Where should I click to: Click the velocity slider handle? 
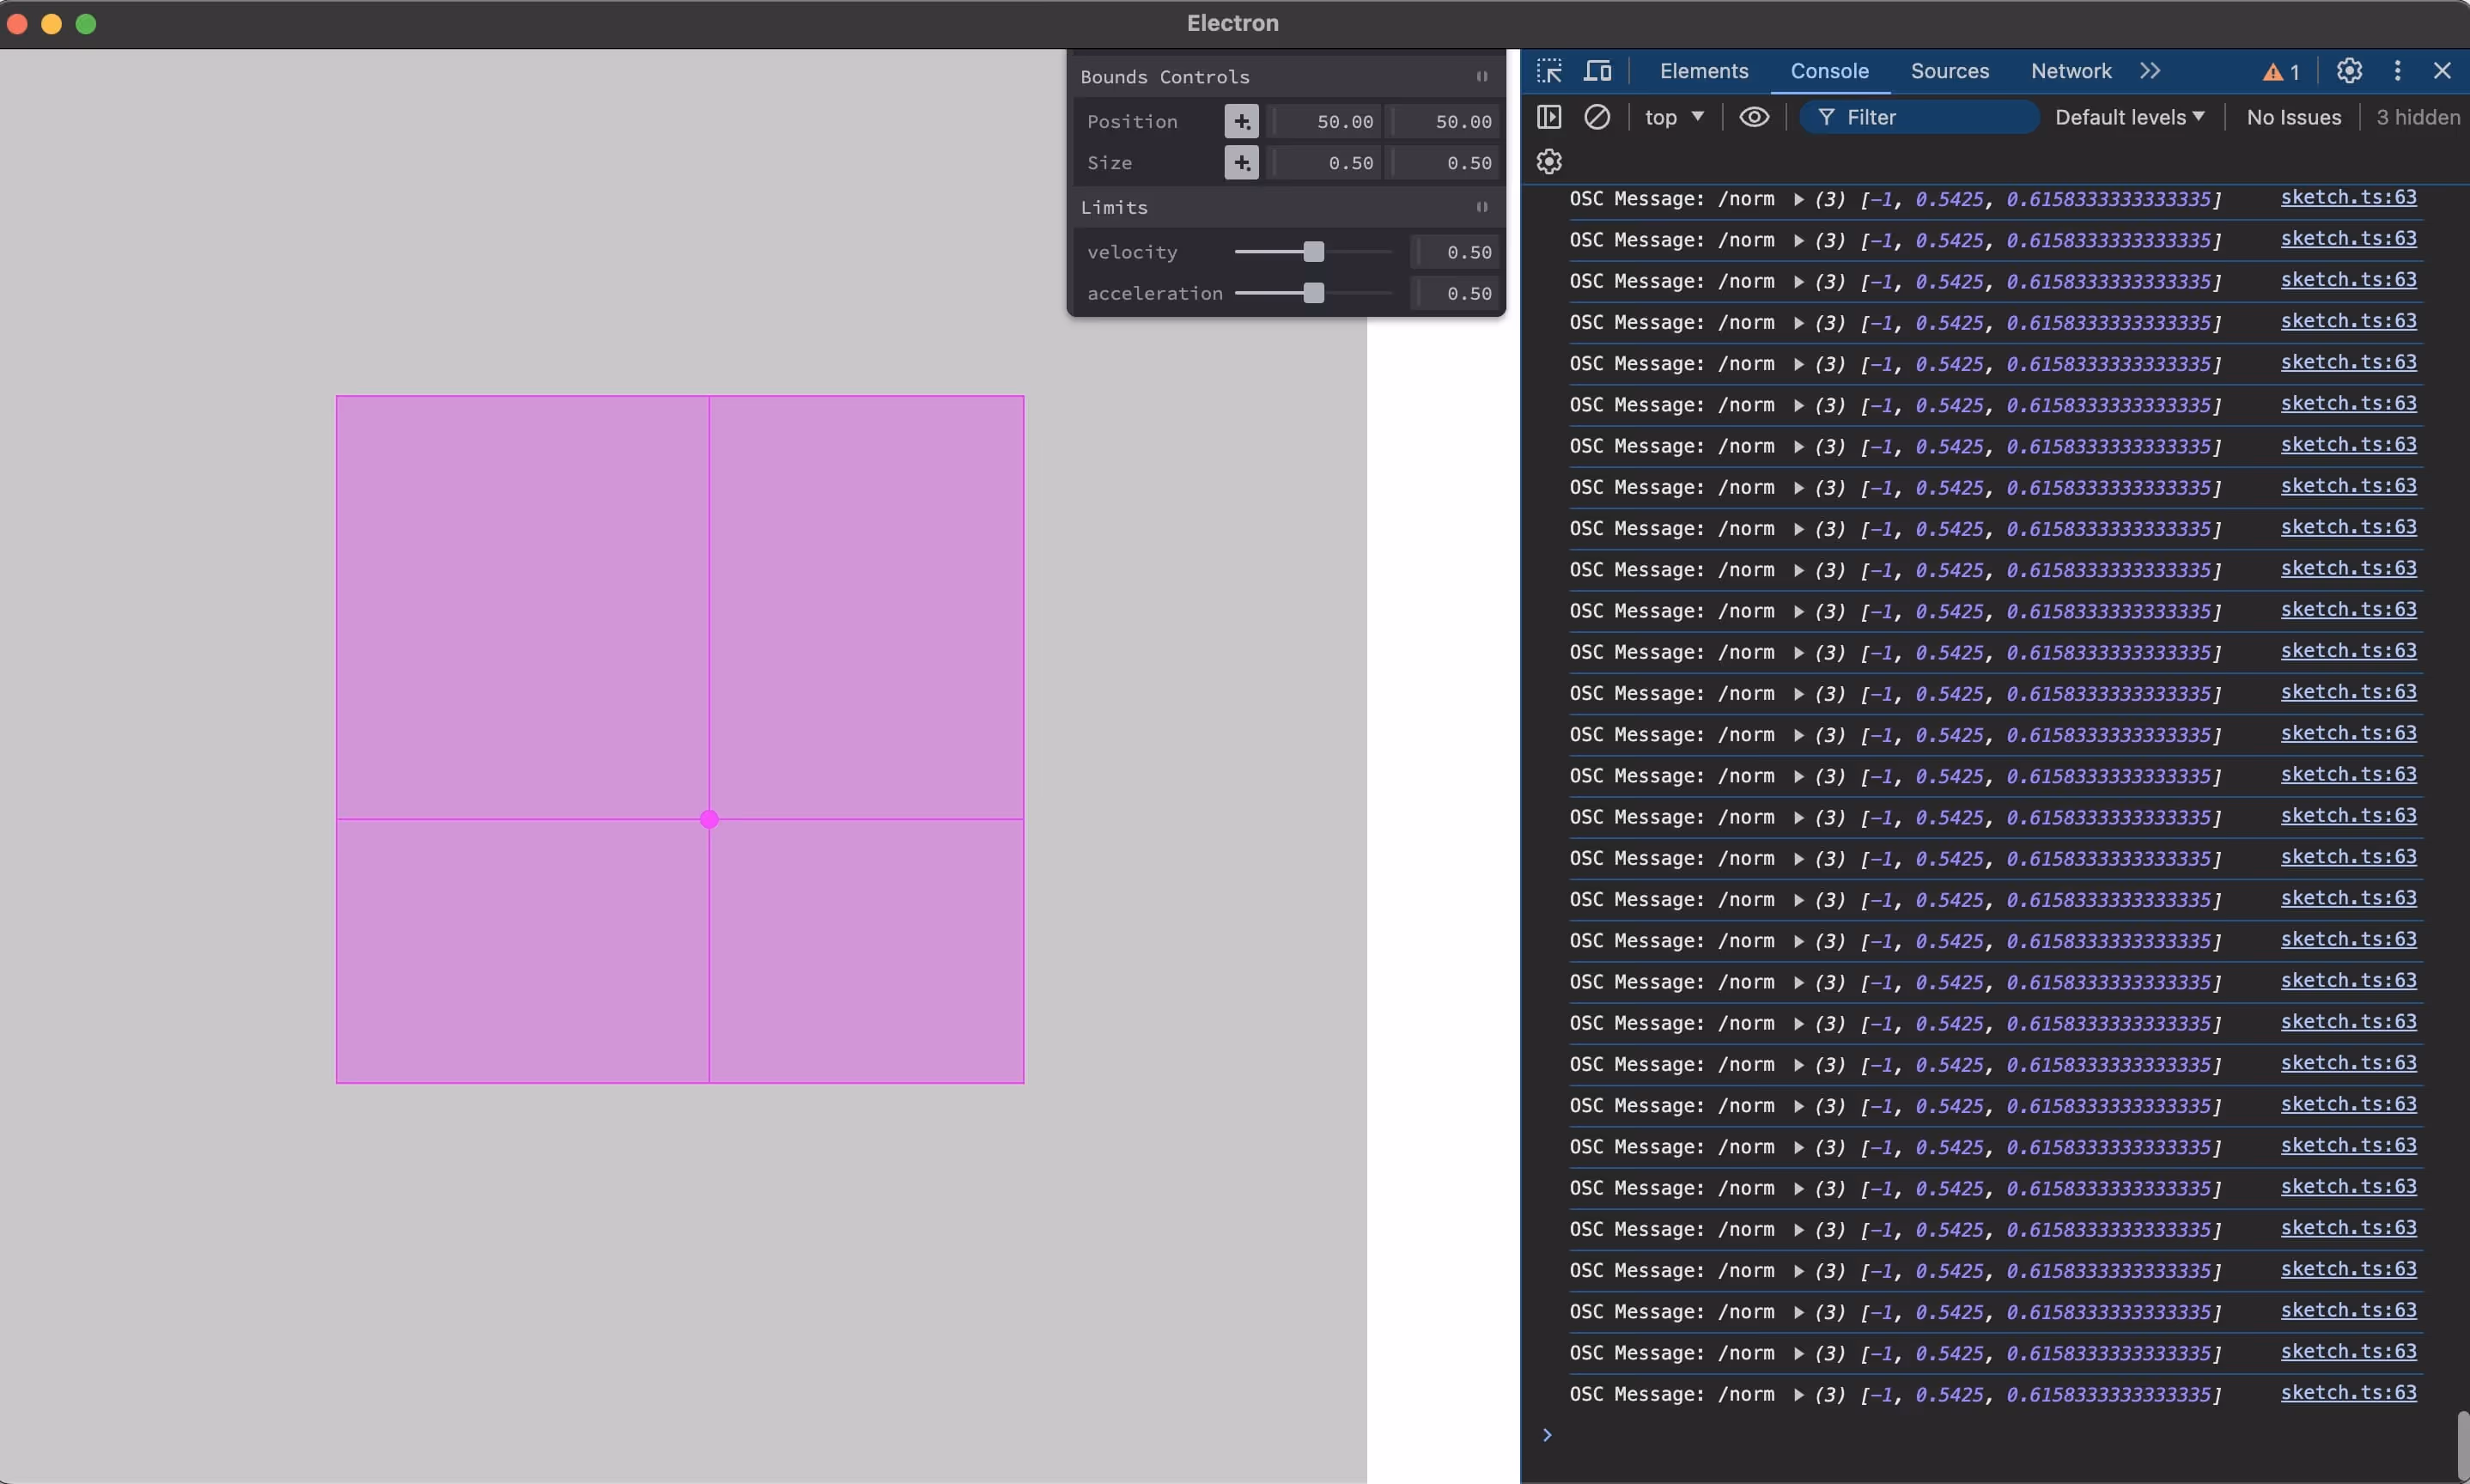tap(1313, 252)
